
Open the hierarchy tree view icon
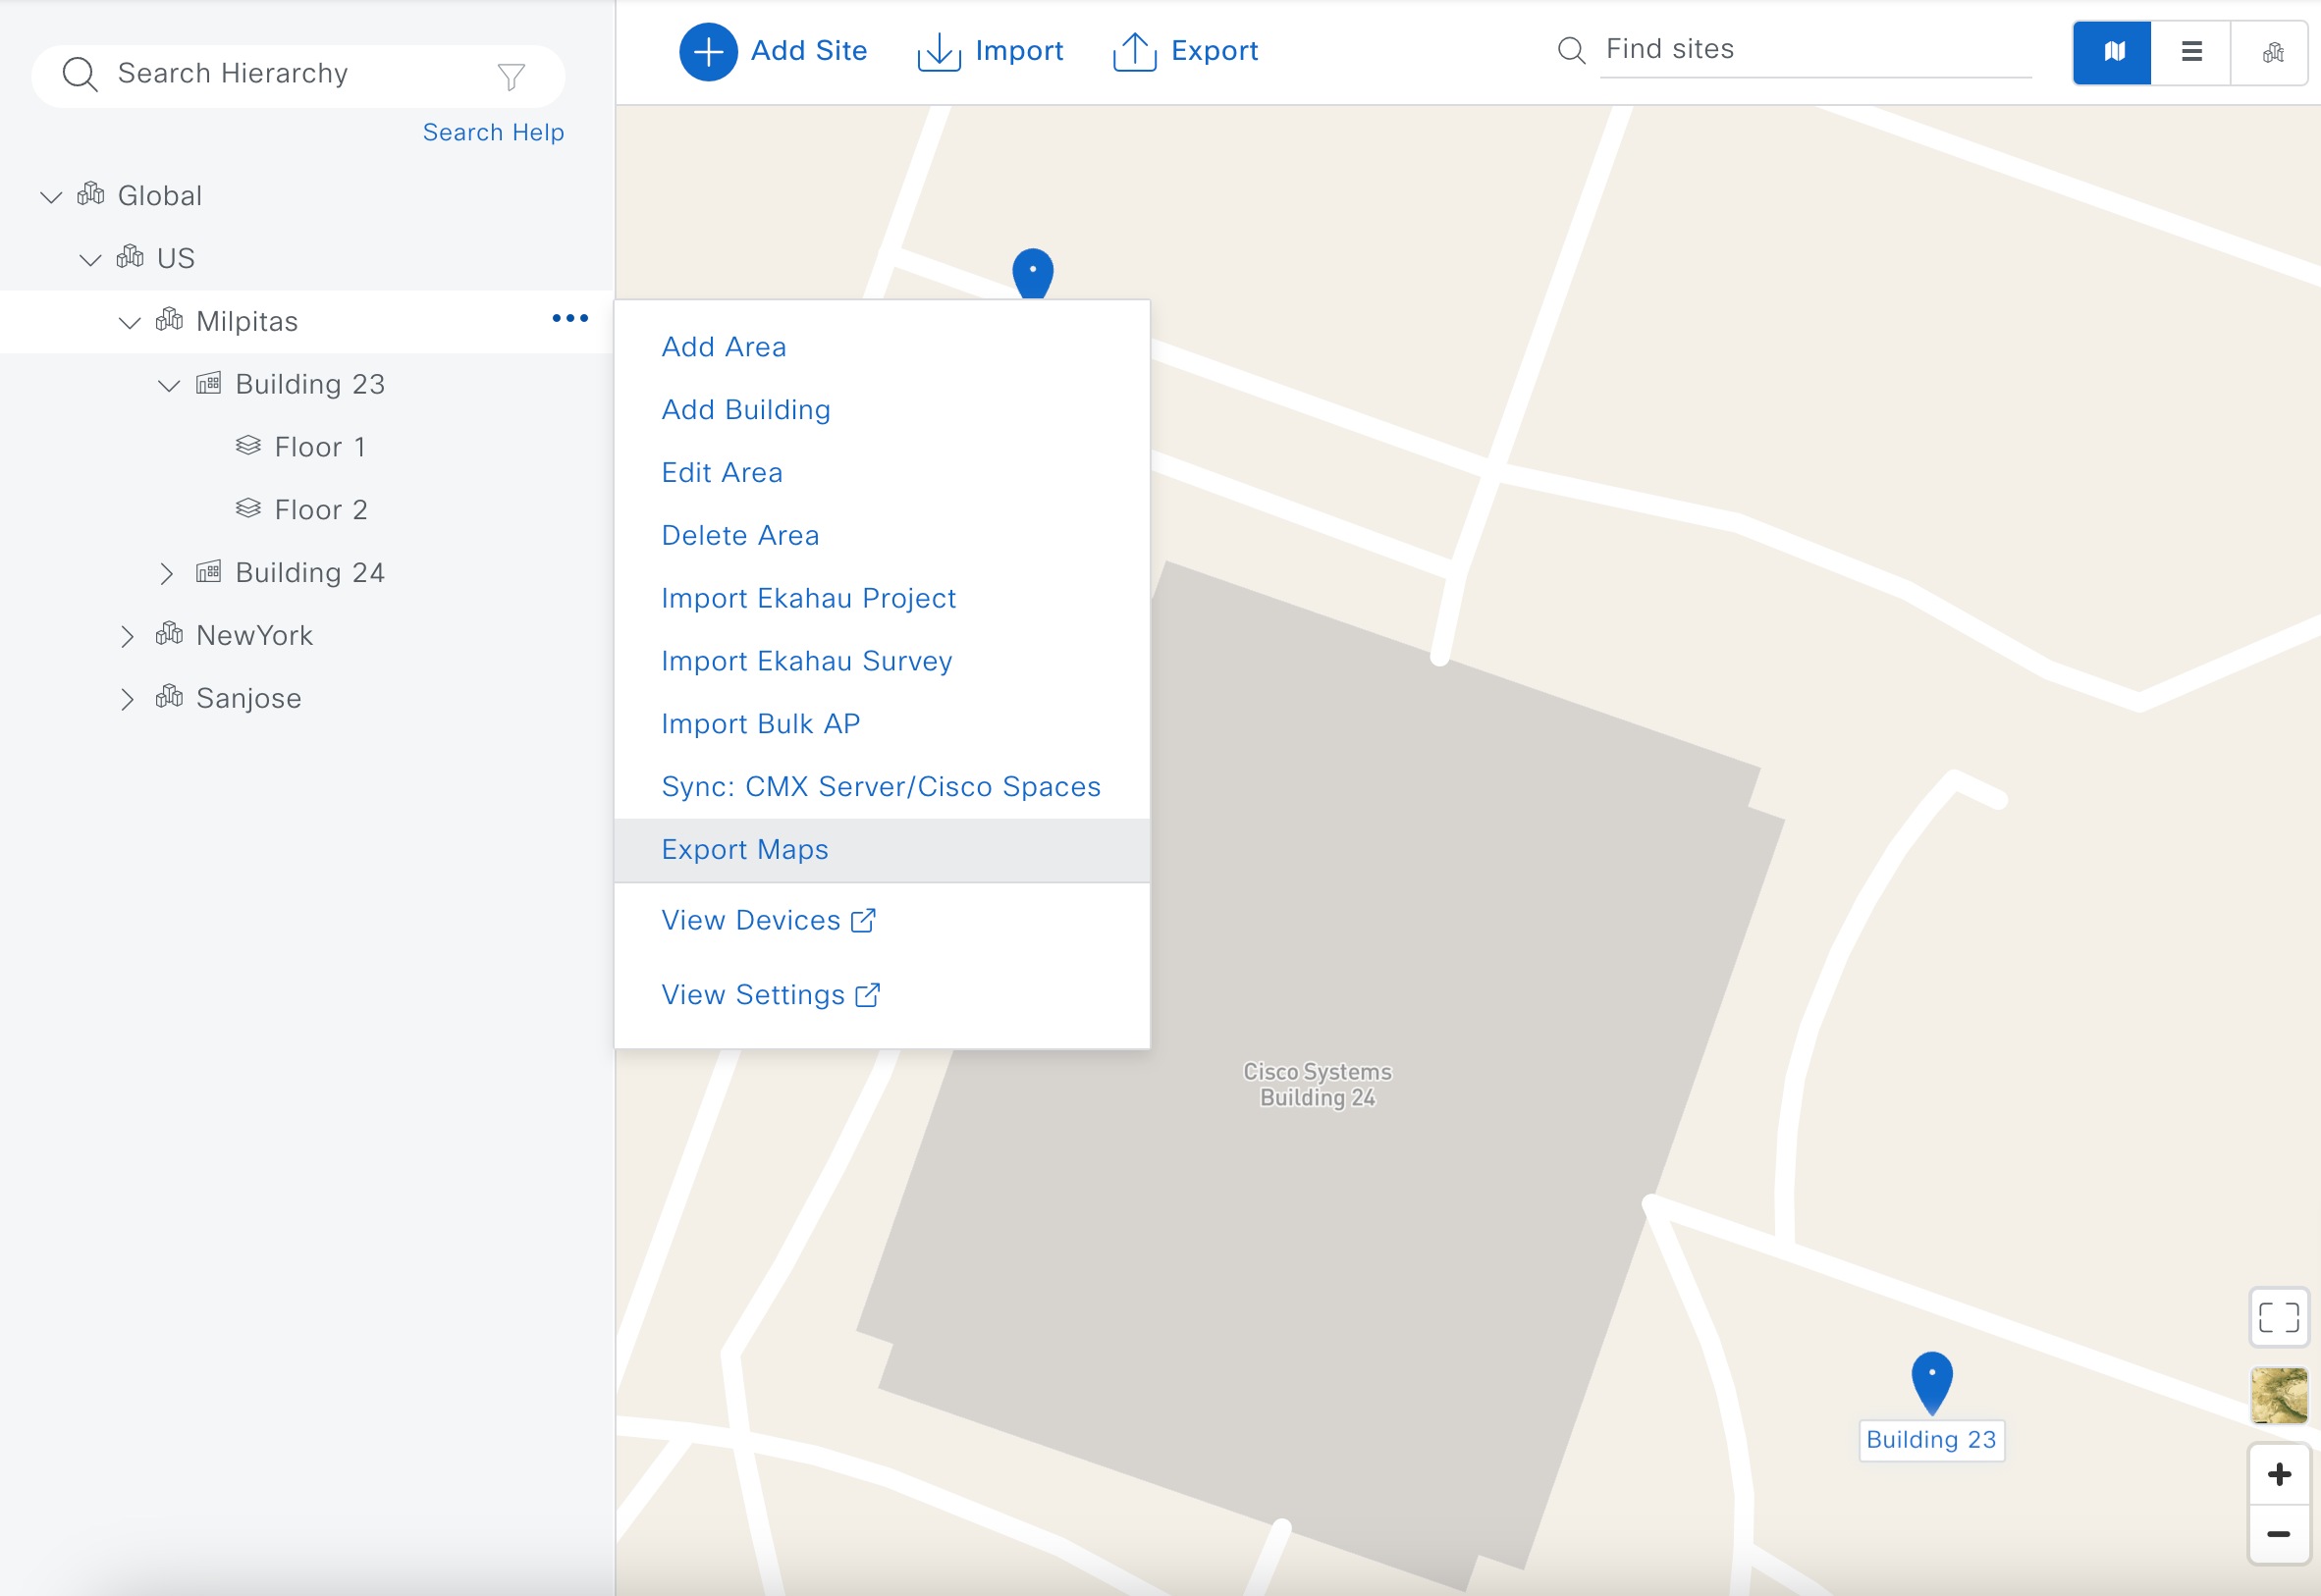(x=2271, y=52)
